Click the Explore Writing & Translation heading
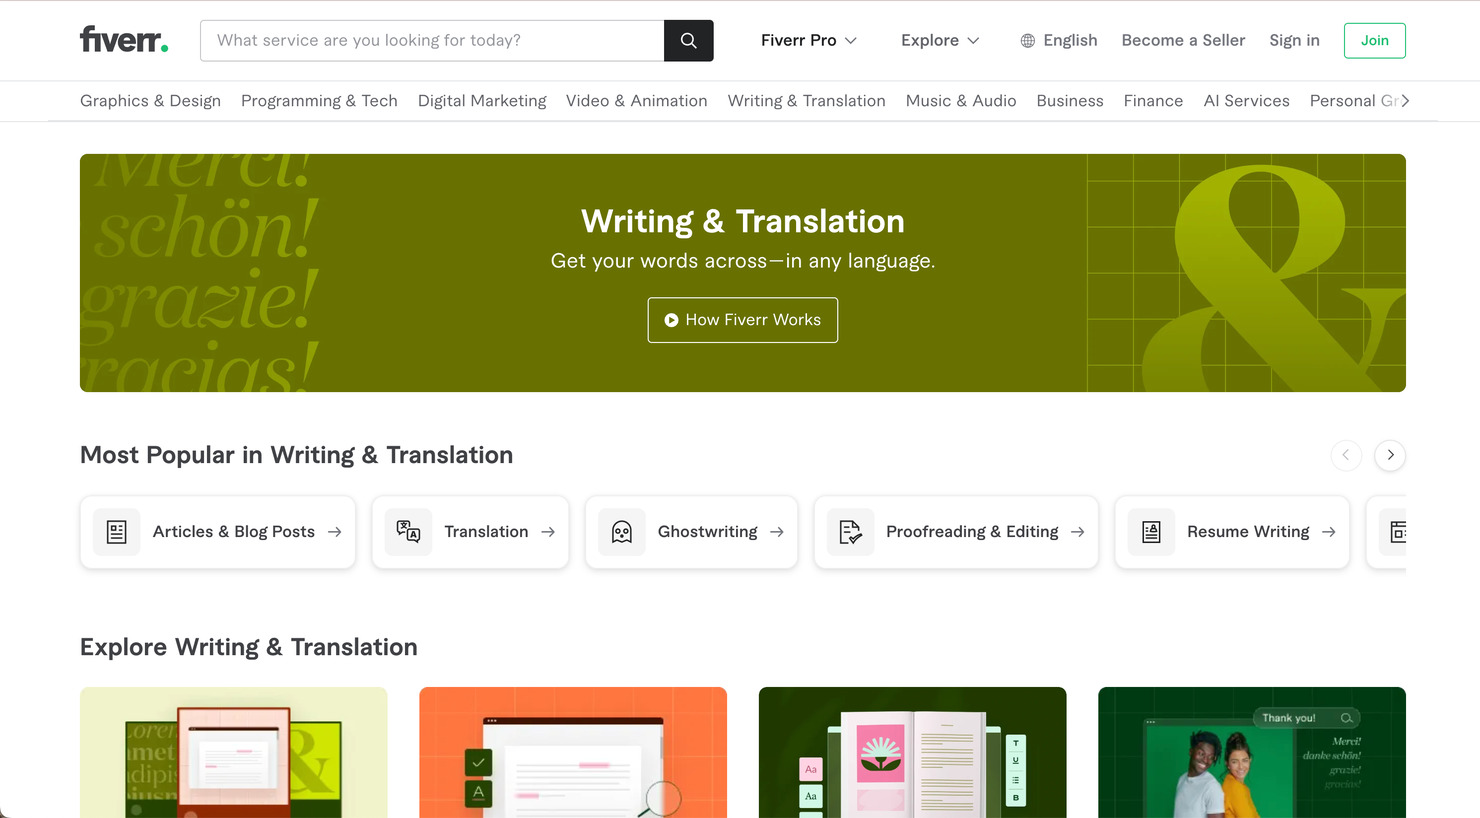 pyautogui.click(x=249, y=647)
